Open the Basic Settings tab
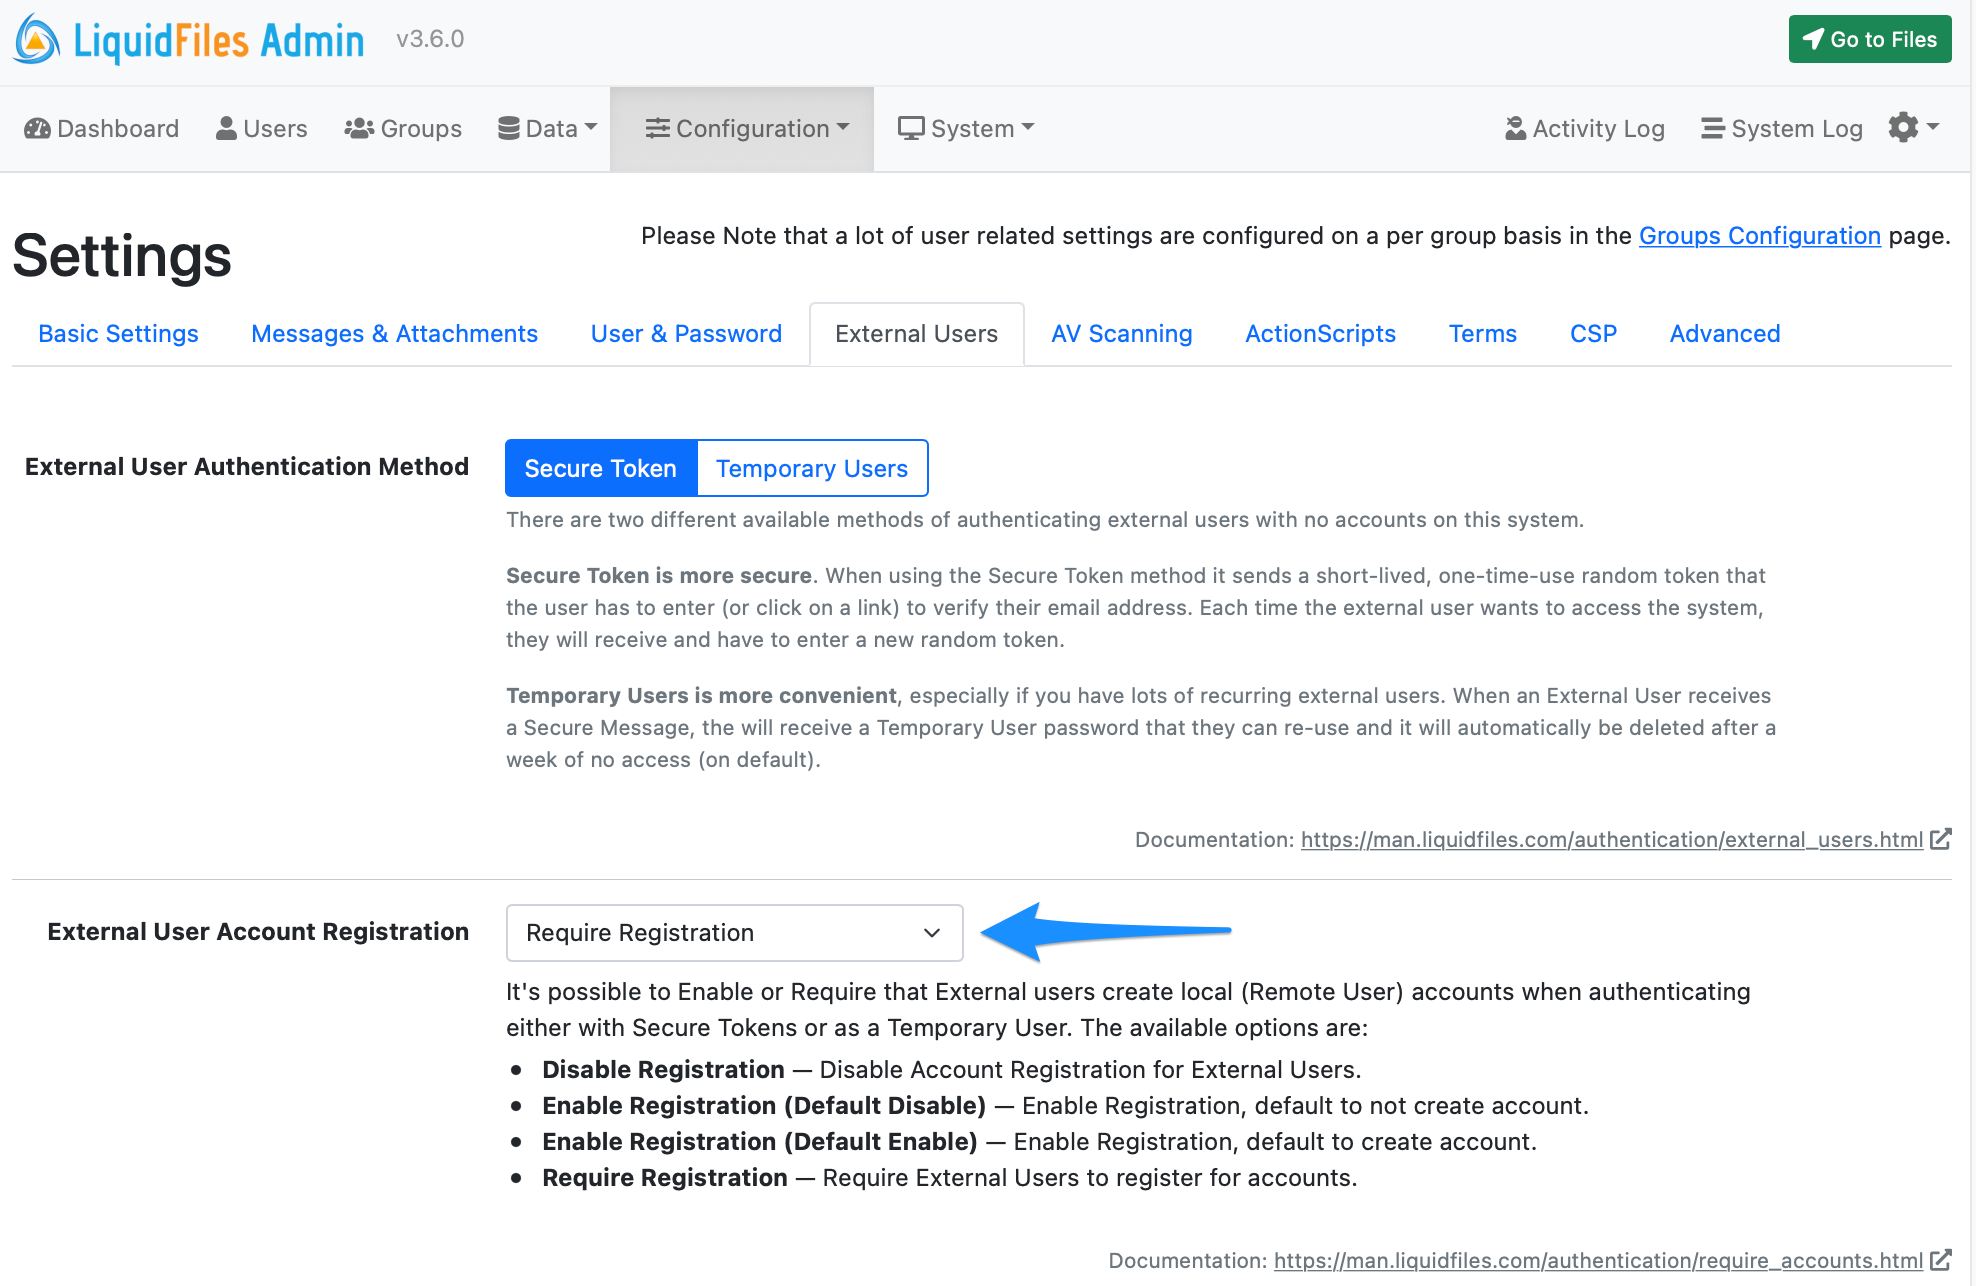Image resolution: width=1976 pixels, height=1286 pixels. click(118, 333)
